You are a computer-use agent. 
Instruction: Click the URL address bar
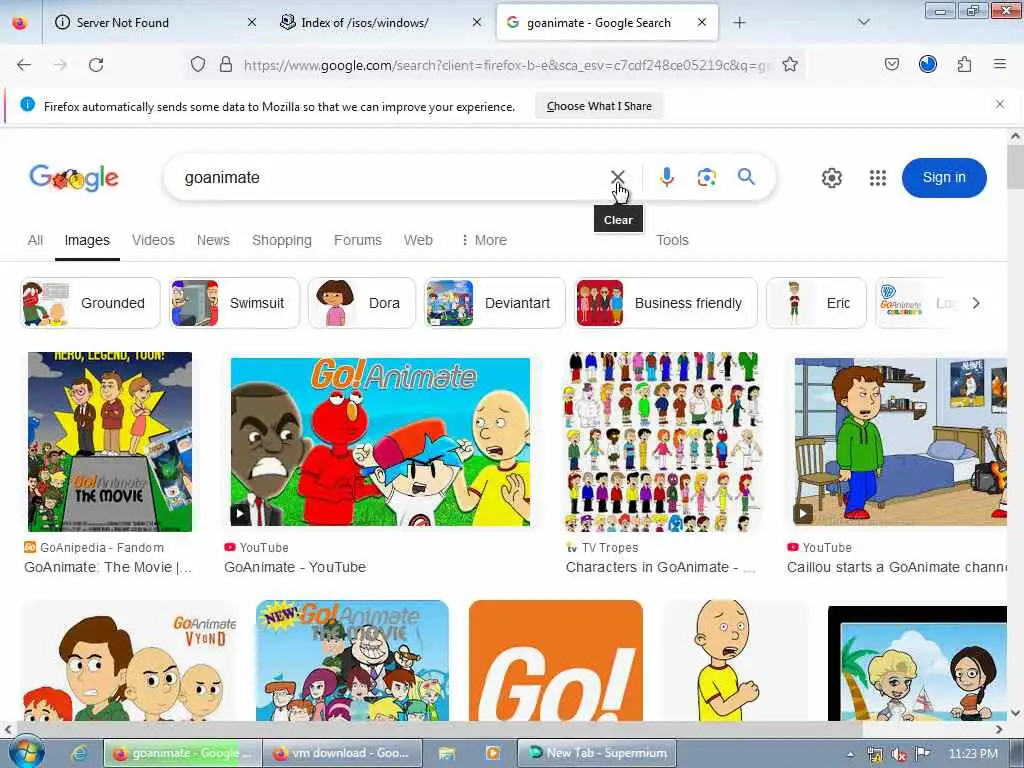[x=507, y=65]
